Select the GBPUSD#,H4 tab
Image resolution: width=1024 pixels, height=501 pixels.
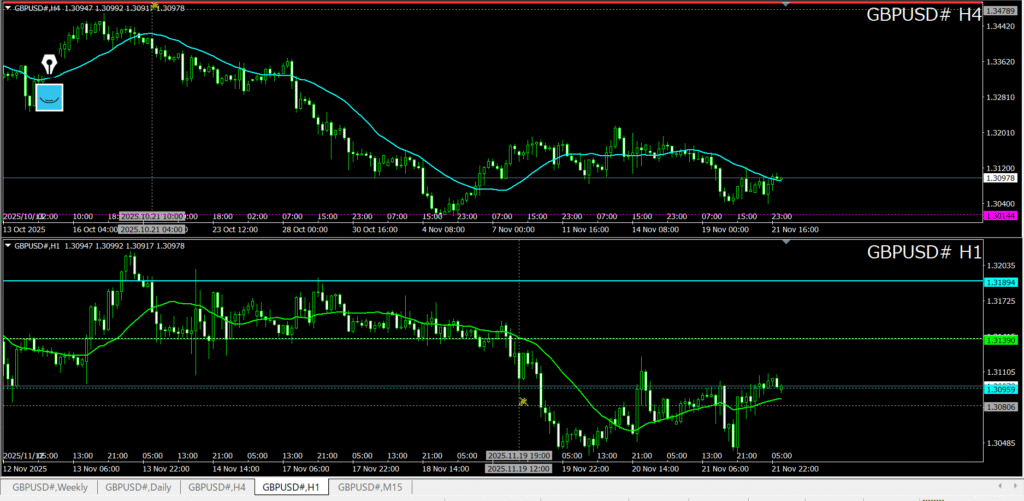[x=216, y=487]
